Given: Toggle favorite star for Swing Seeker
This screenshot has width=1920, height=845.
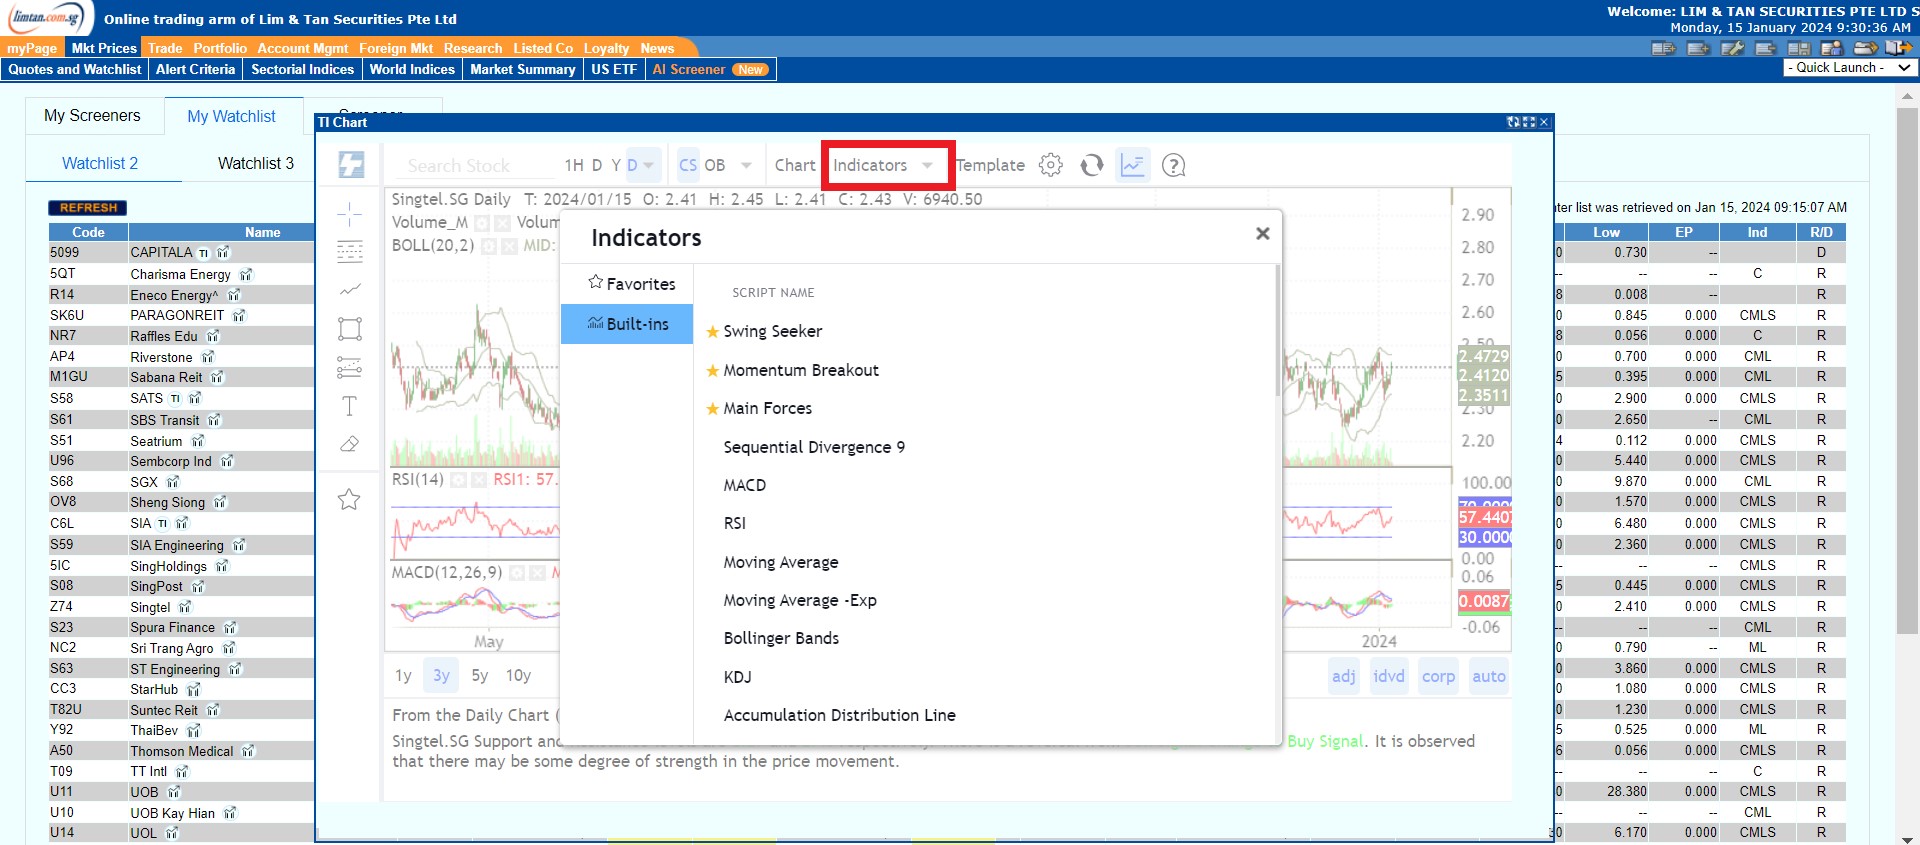Looking at the screenshot, I should pos(713,332).
